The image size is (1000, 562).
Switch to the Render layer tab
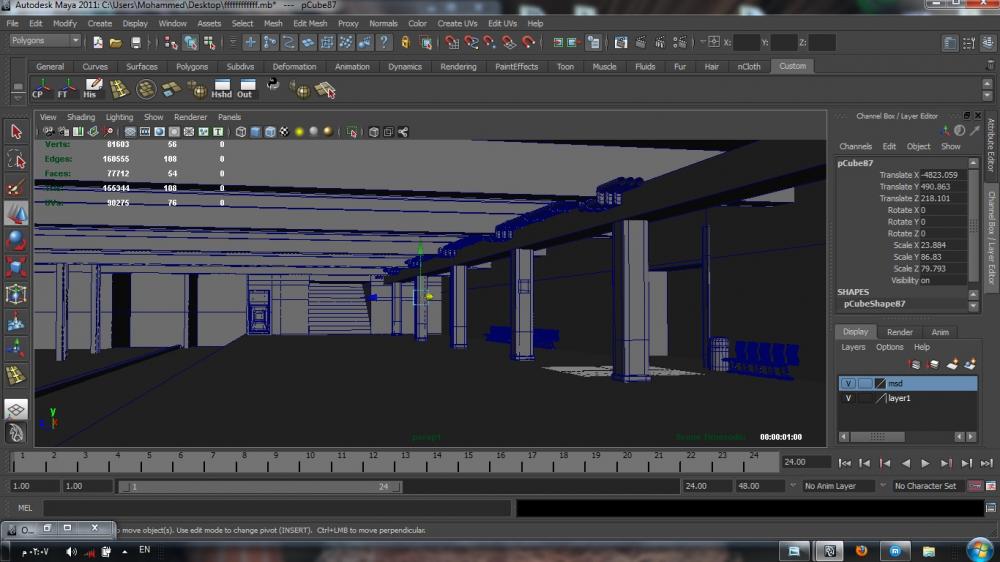tap(899, 332)
